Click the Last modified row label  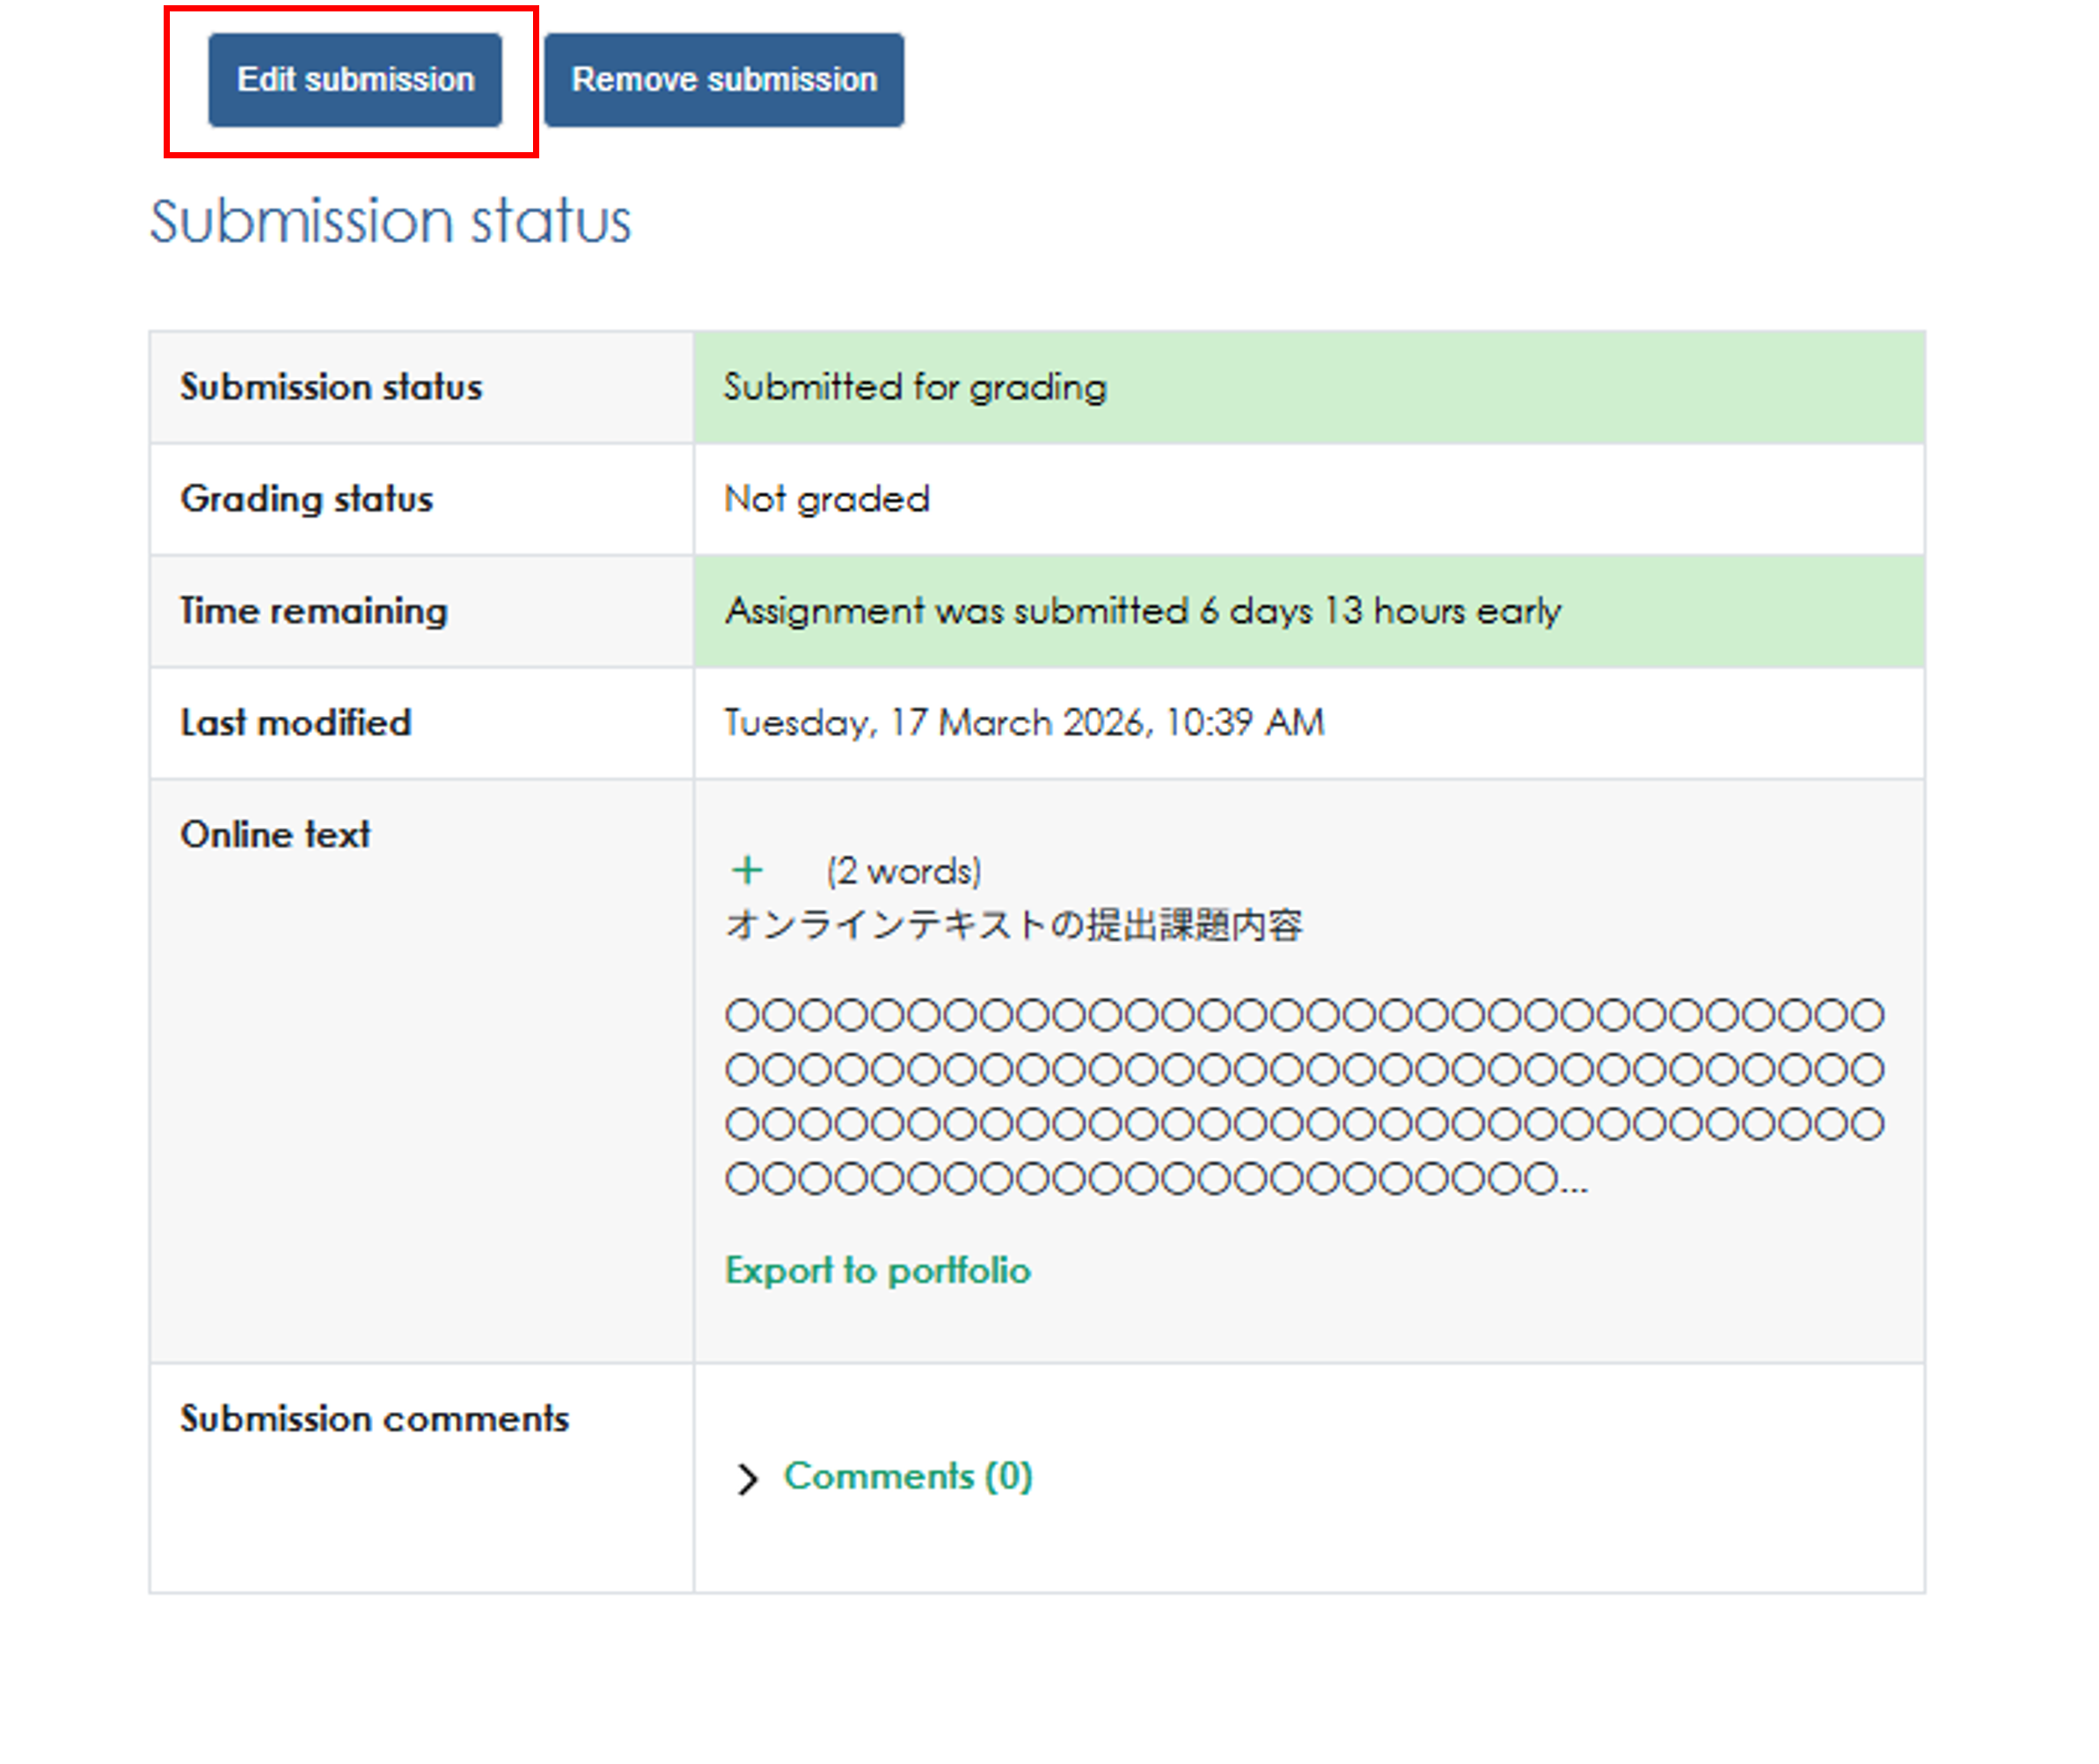(x=295, y=723)
